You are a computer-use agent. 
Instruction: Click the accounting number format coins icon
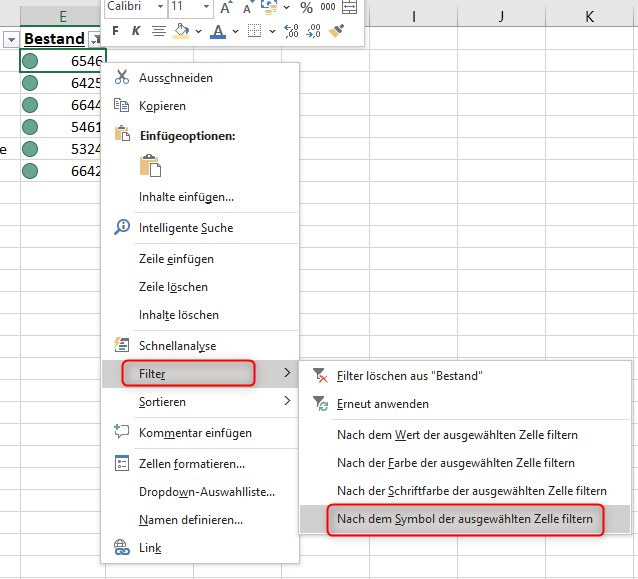coord(269,7)
